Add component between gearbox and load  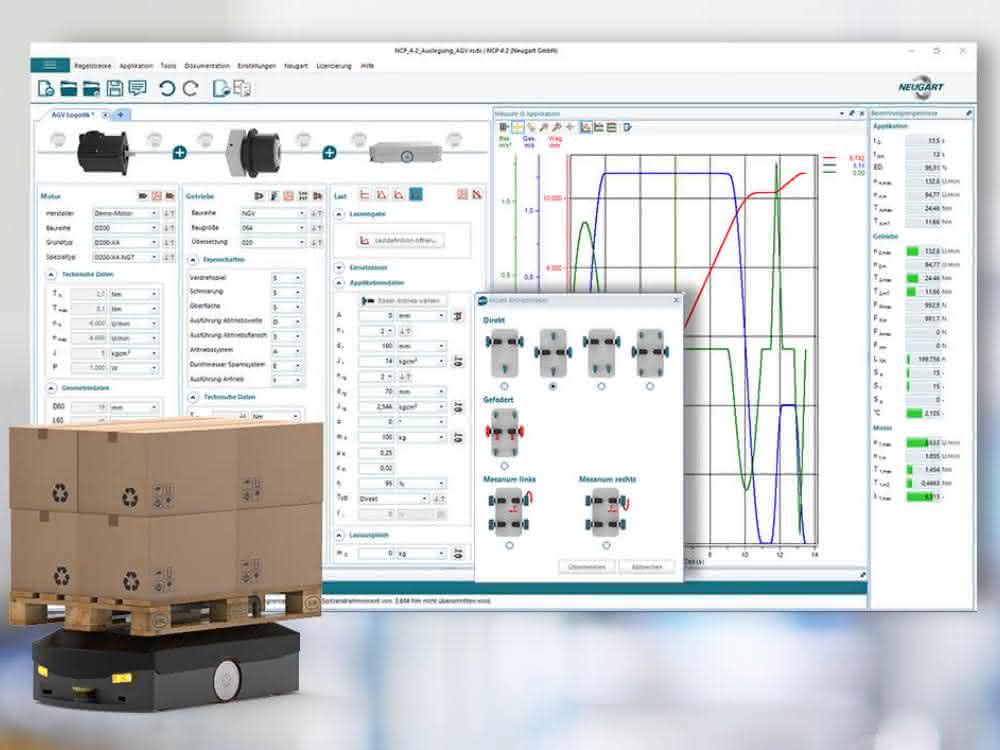tap(329, 153)
